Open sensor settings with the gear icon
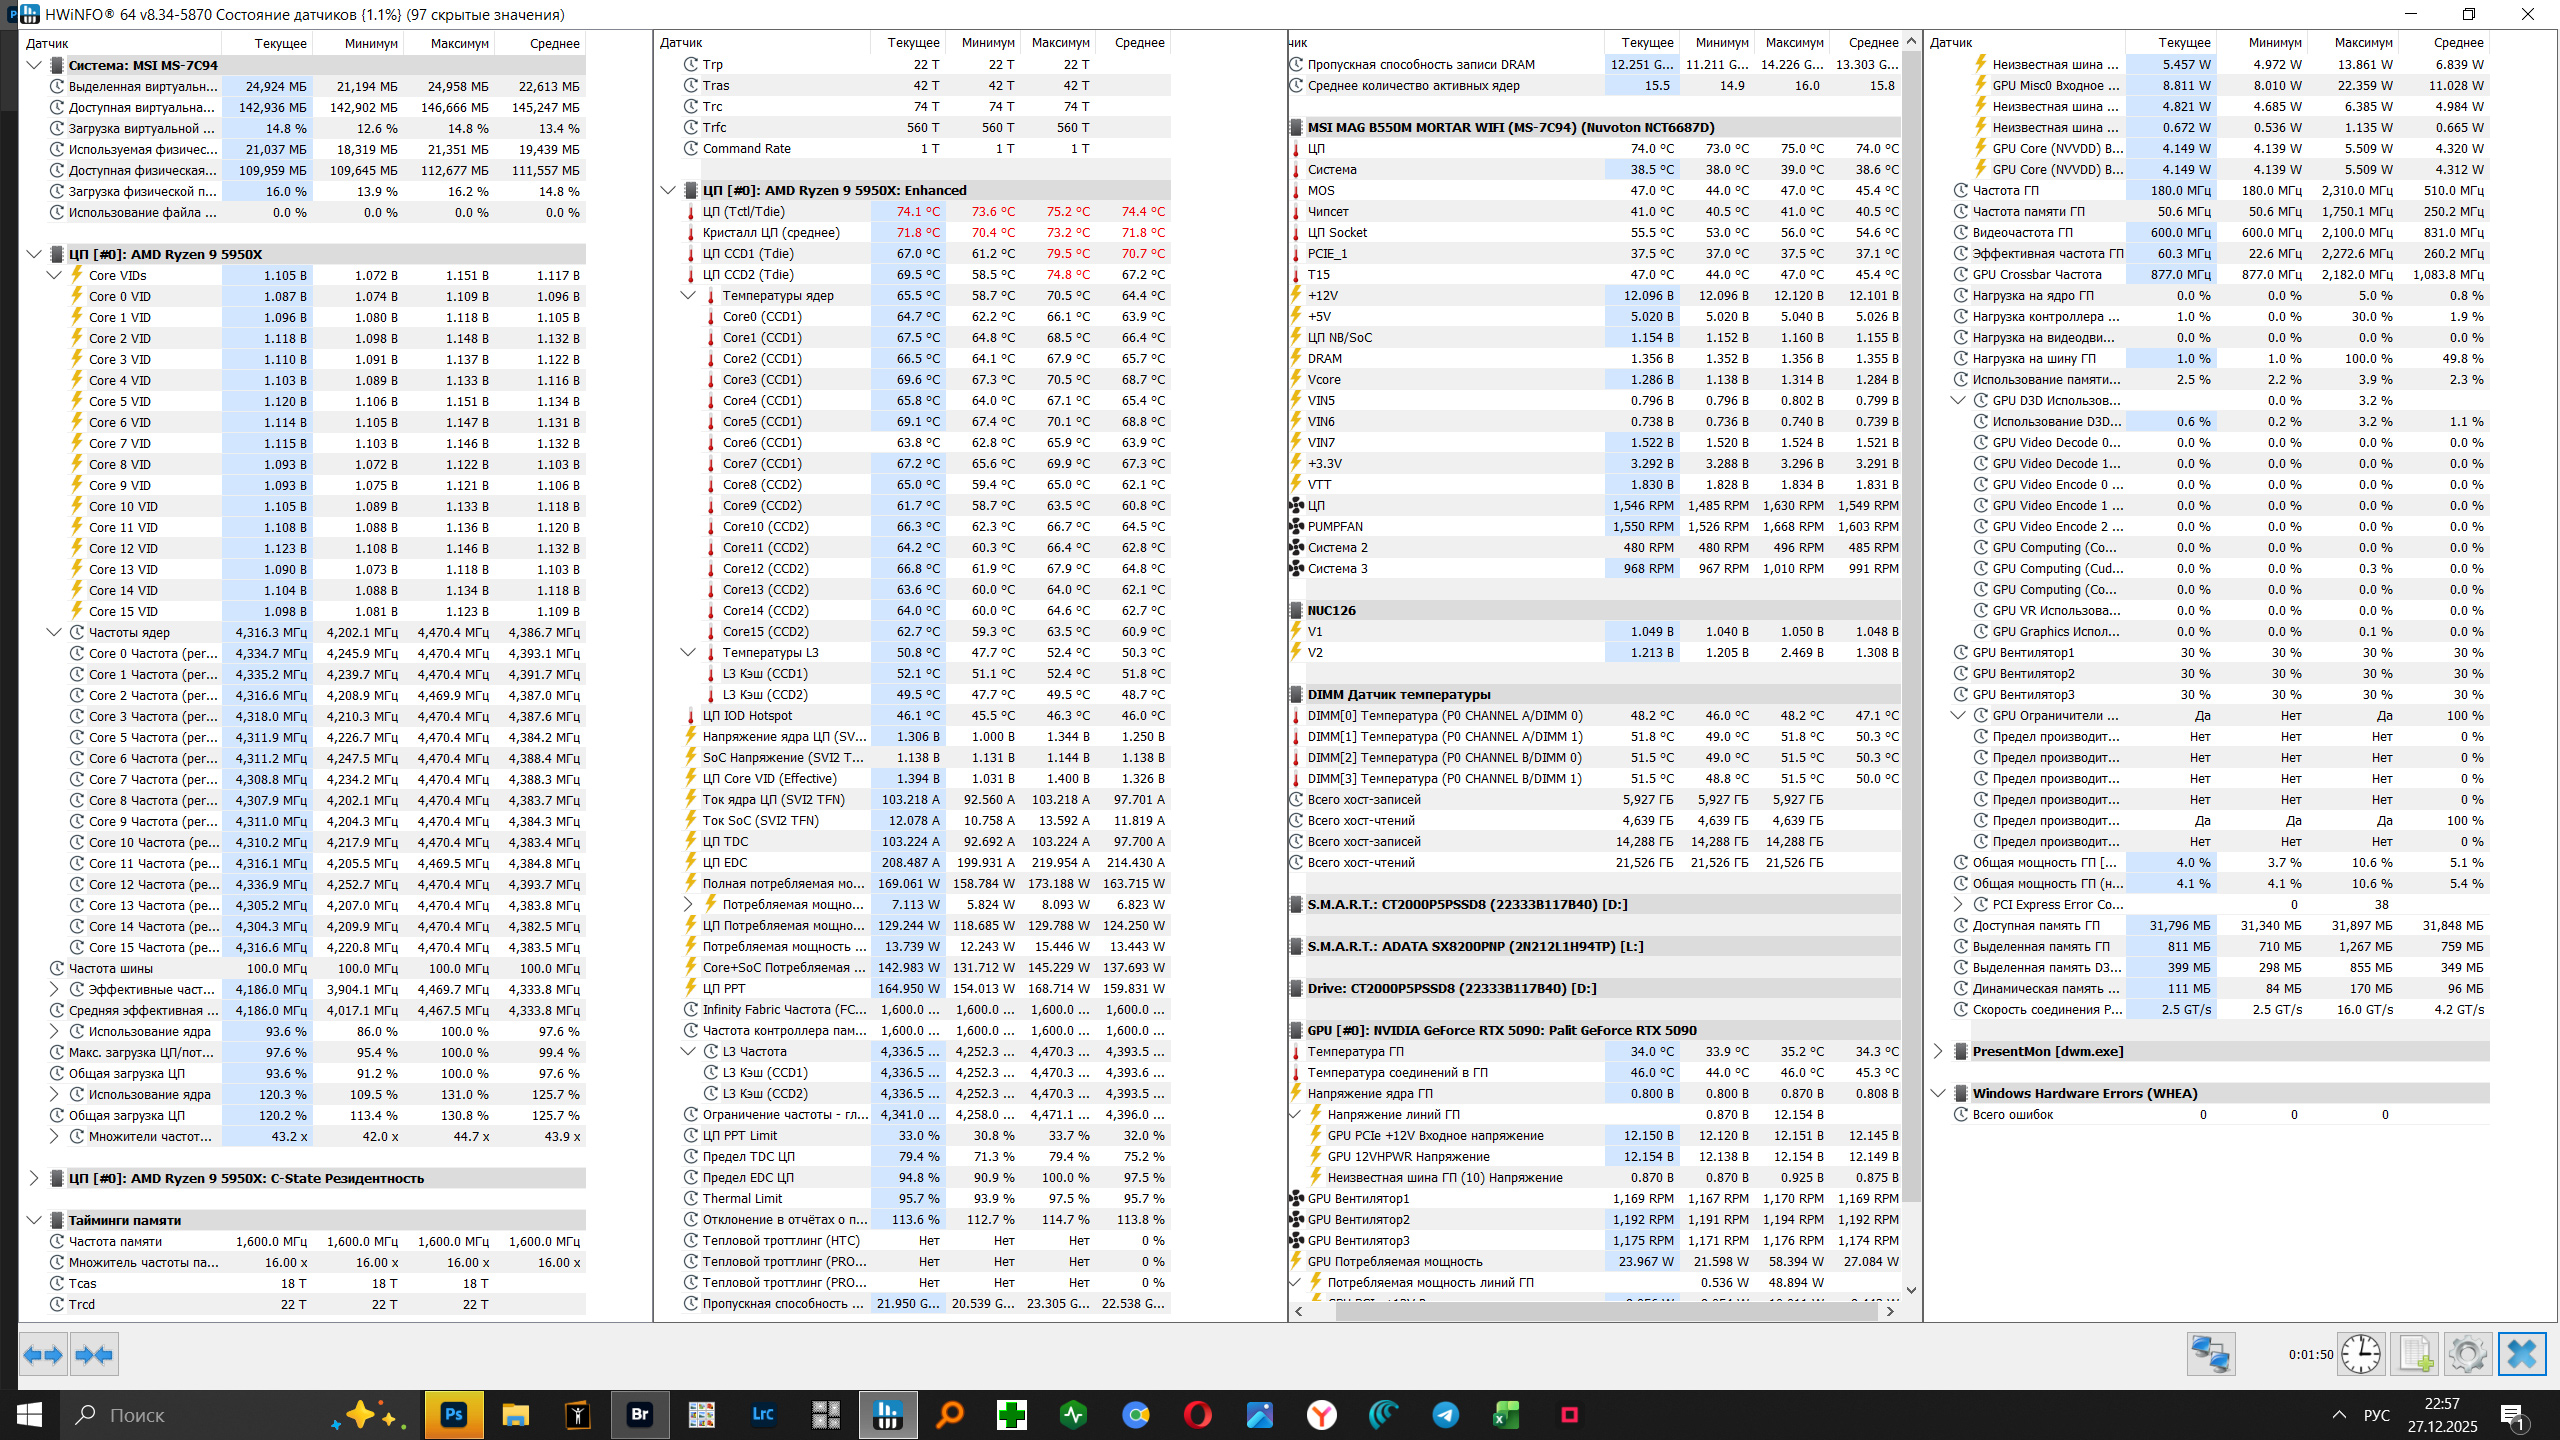Viewport: 2560px width, 1440px height. pyautogui.click(x=2467, y=1355)
